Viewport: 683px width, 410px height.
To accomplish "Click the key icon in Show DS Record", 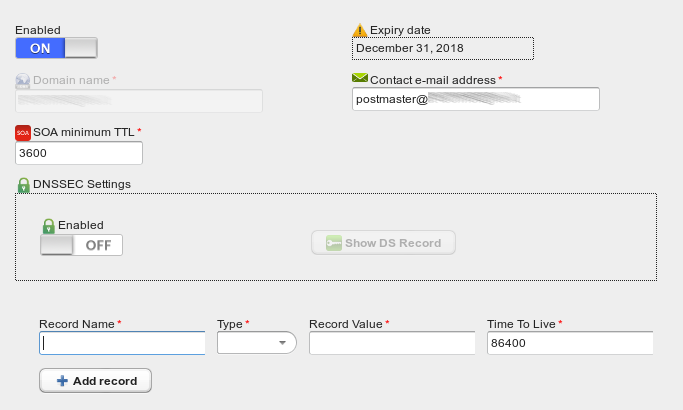I will 334,243.
